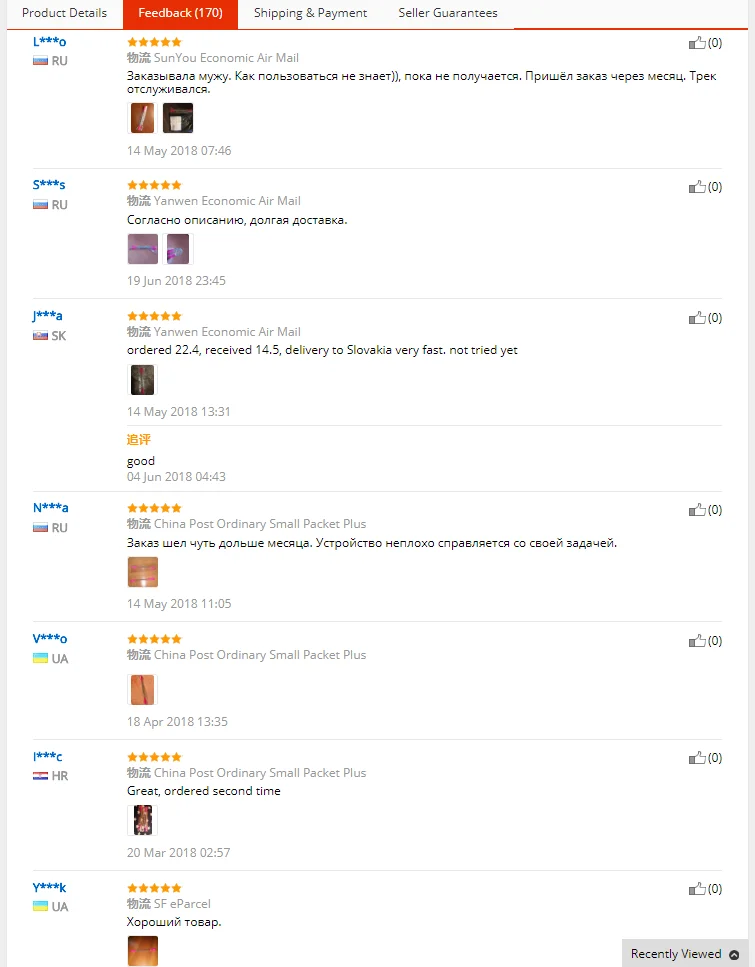Screen dimensions: 755x967
Task: Like I***c's review from Croatia
Action: 697,759
